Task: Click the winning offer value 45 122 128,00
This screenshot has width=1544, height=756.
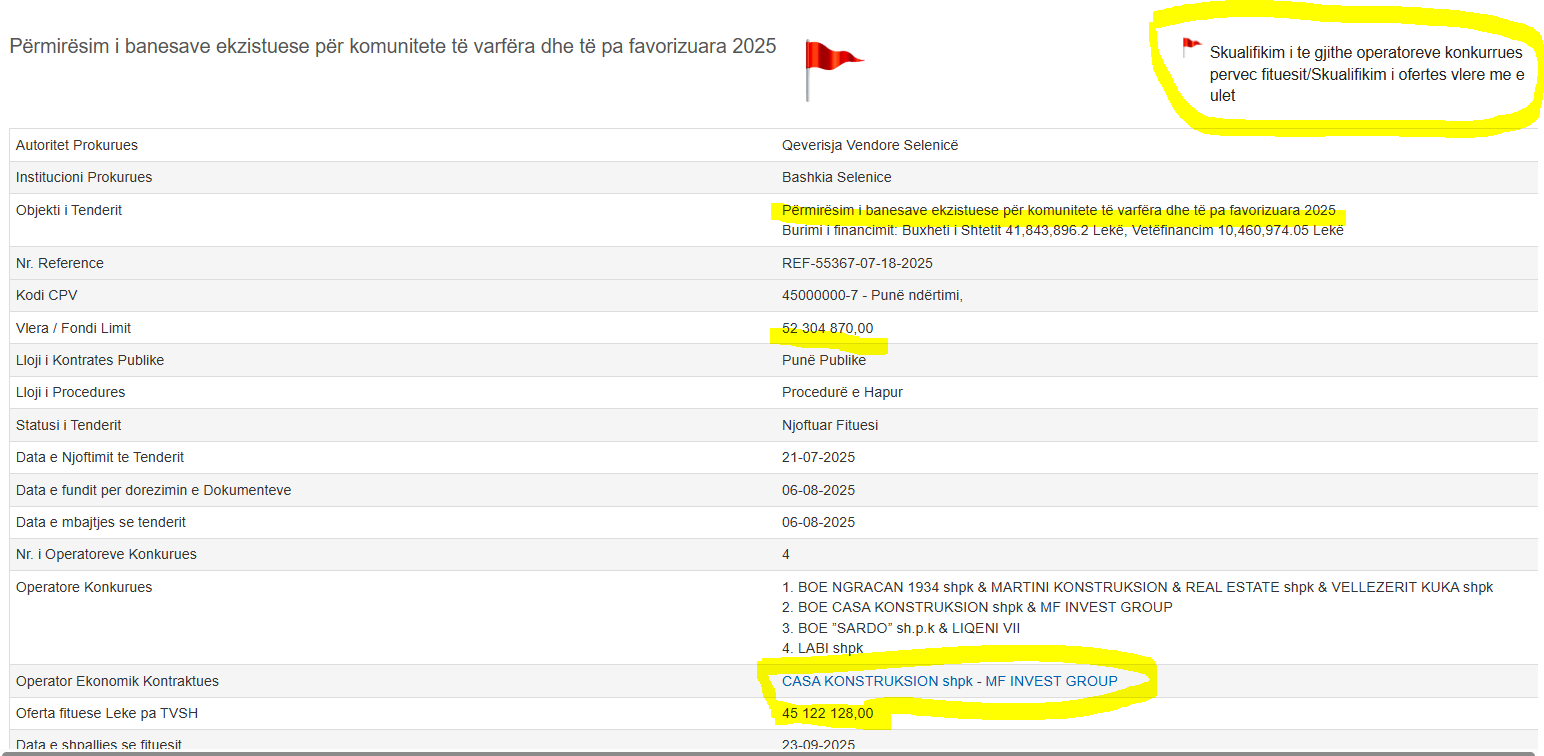Action: click(827, 713)
